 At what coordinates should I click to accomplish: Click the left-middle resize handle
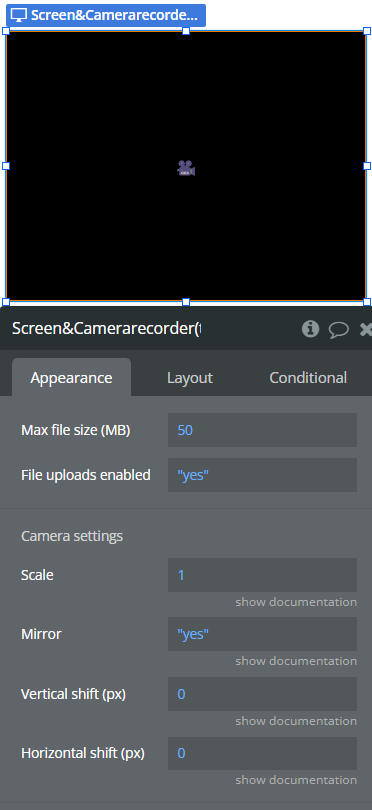pos(6,166)
